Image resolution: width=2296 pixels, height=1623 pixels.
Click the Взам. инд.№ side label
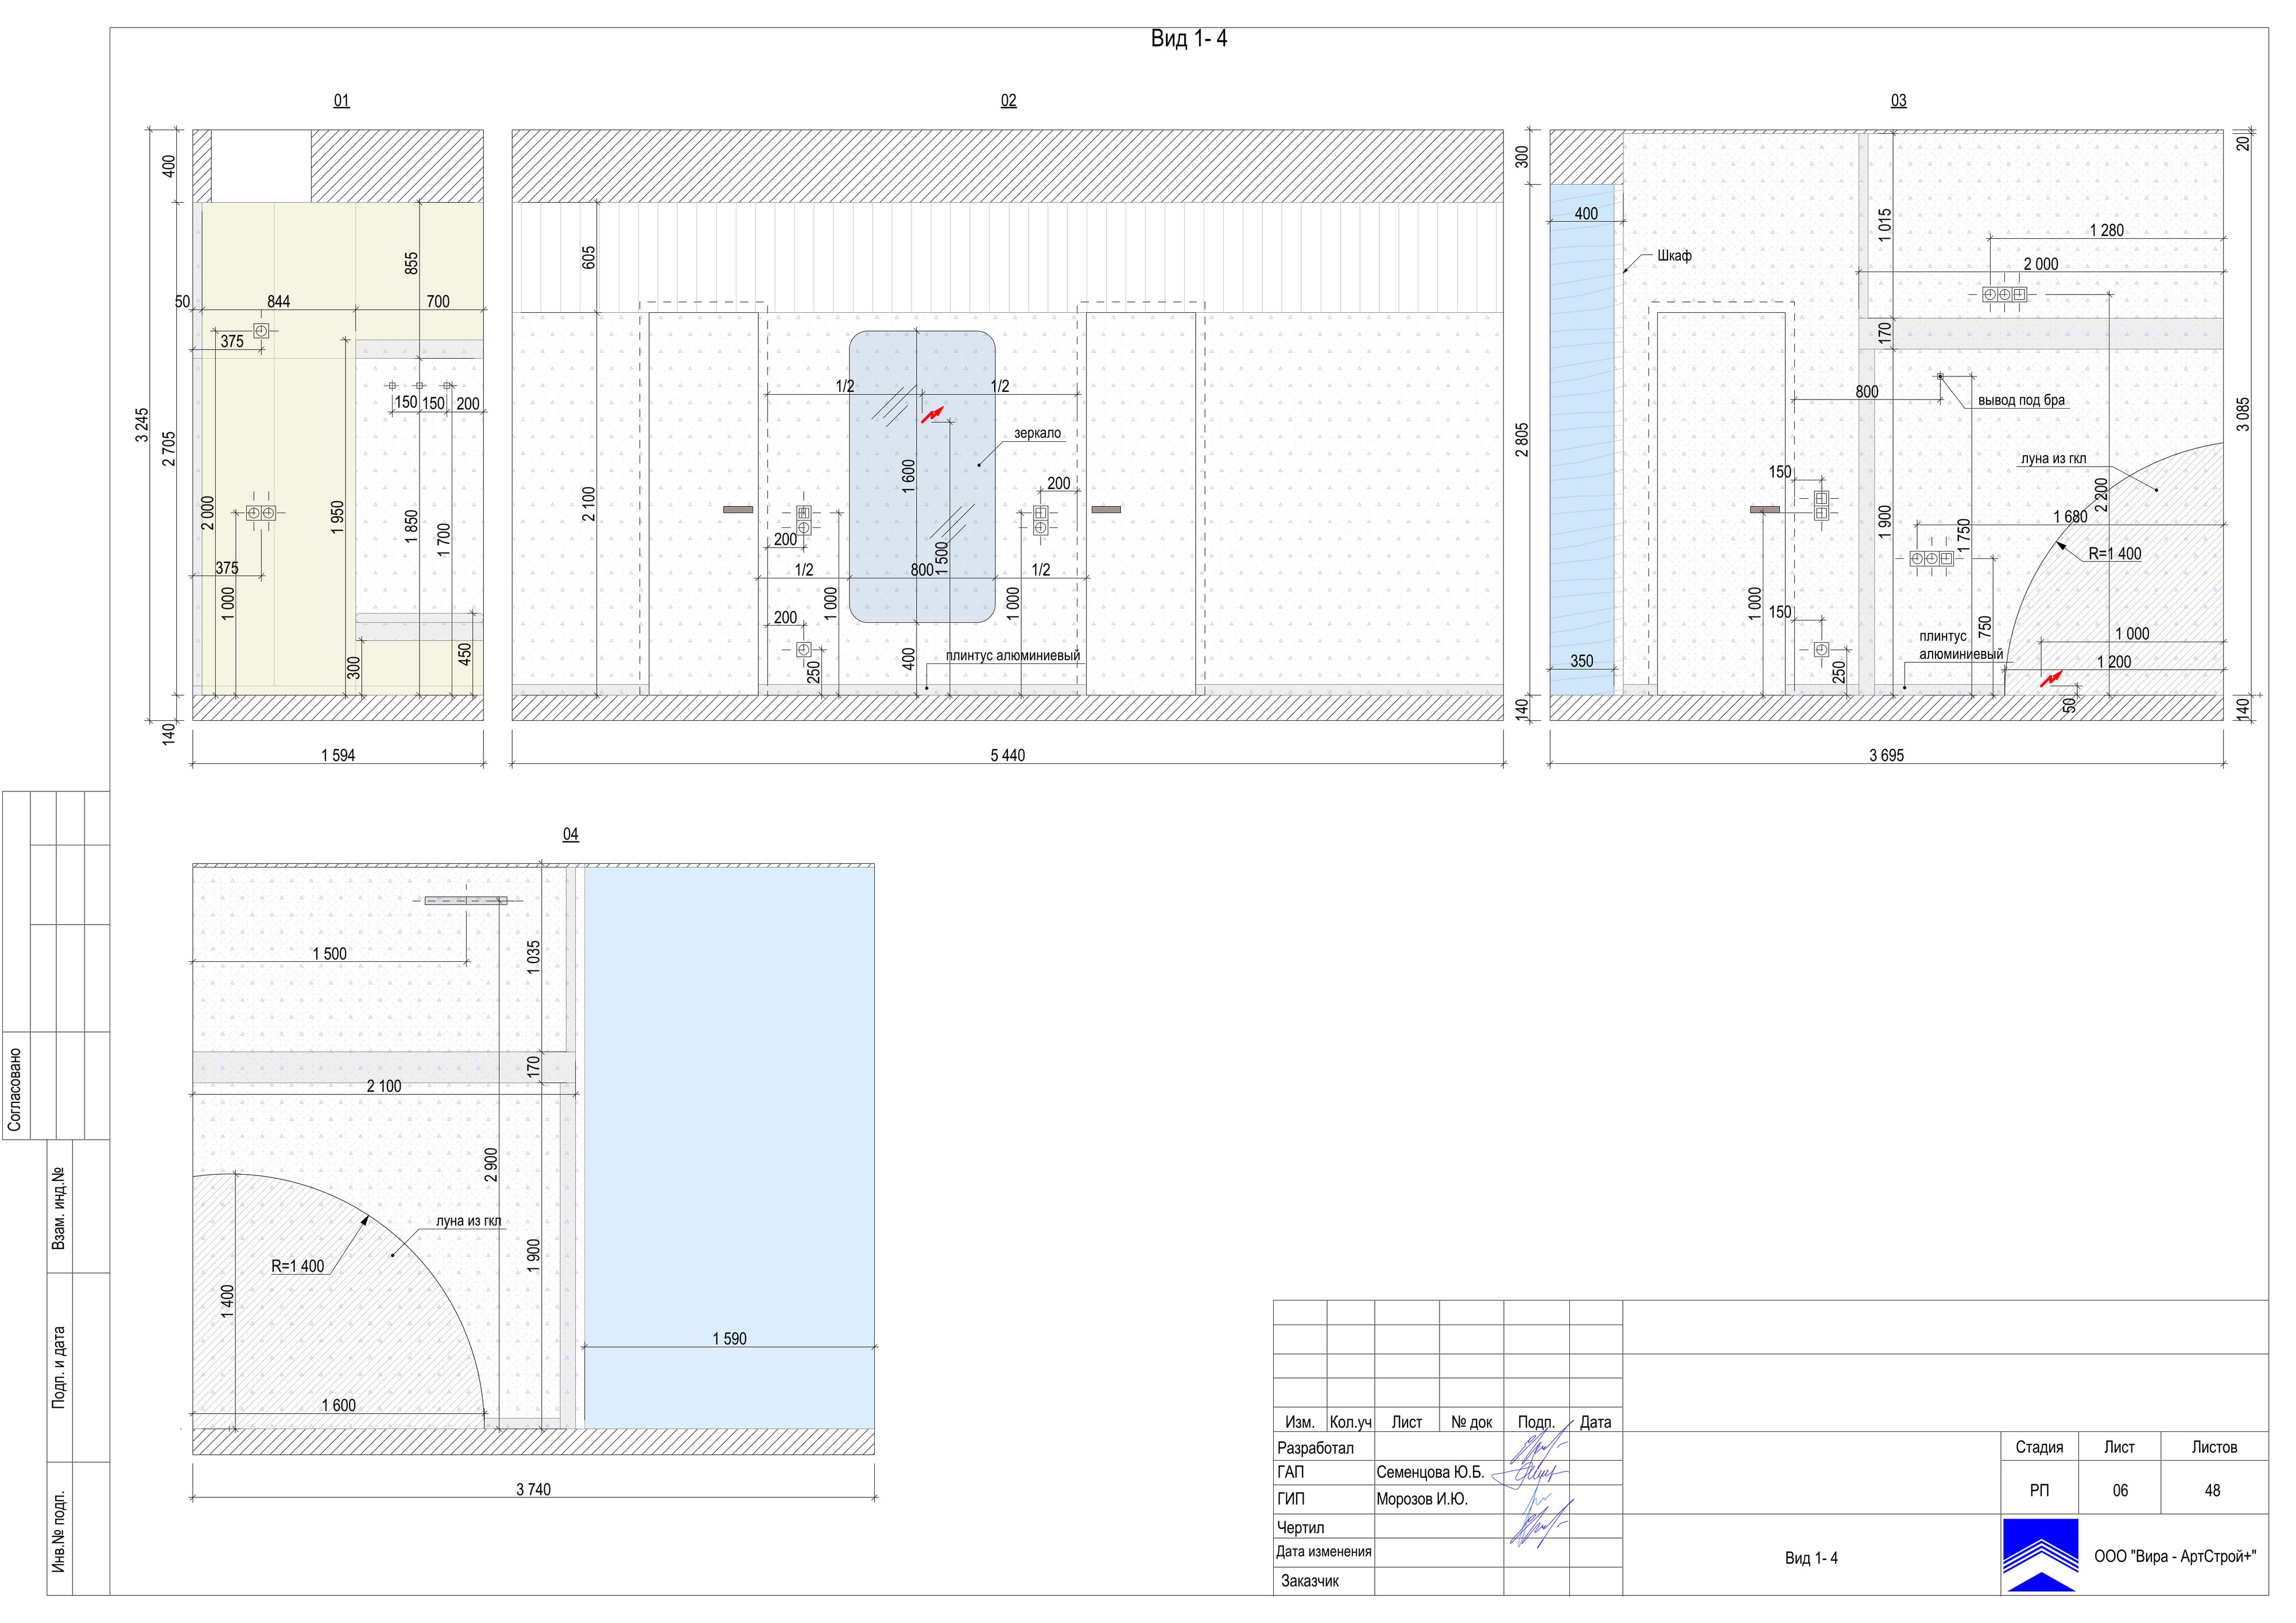pyautogui.click(x=59, y=1207)
